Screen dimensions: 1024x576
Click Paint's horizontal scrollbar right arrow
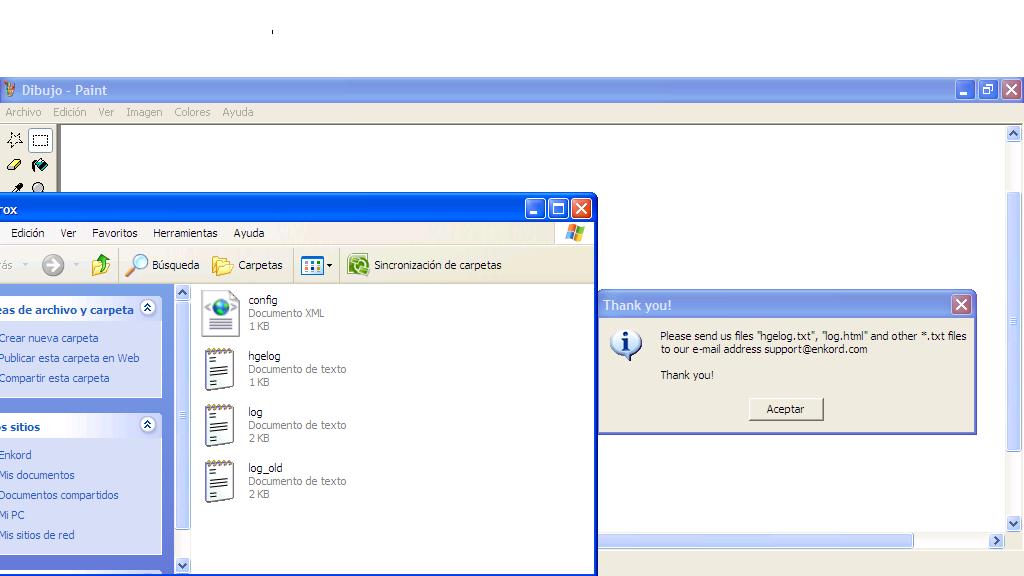point(996,541)
